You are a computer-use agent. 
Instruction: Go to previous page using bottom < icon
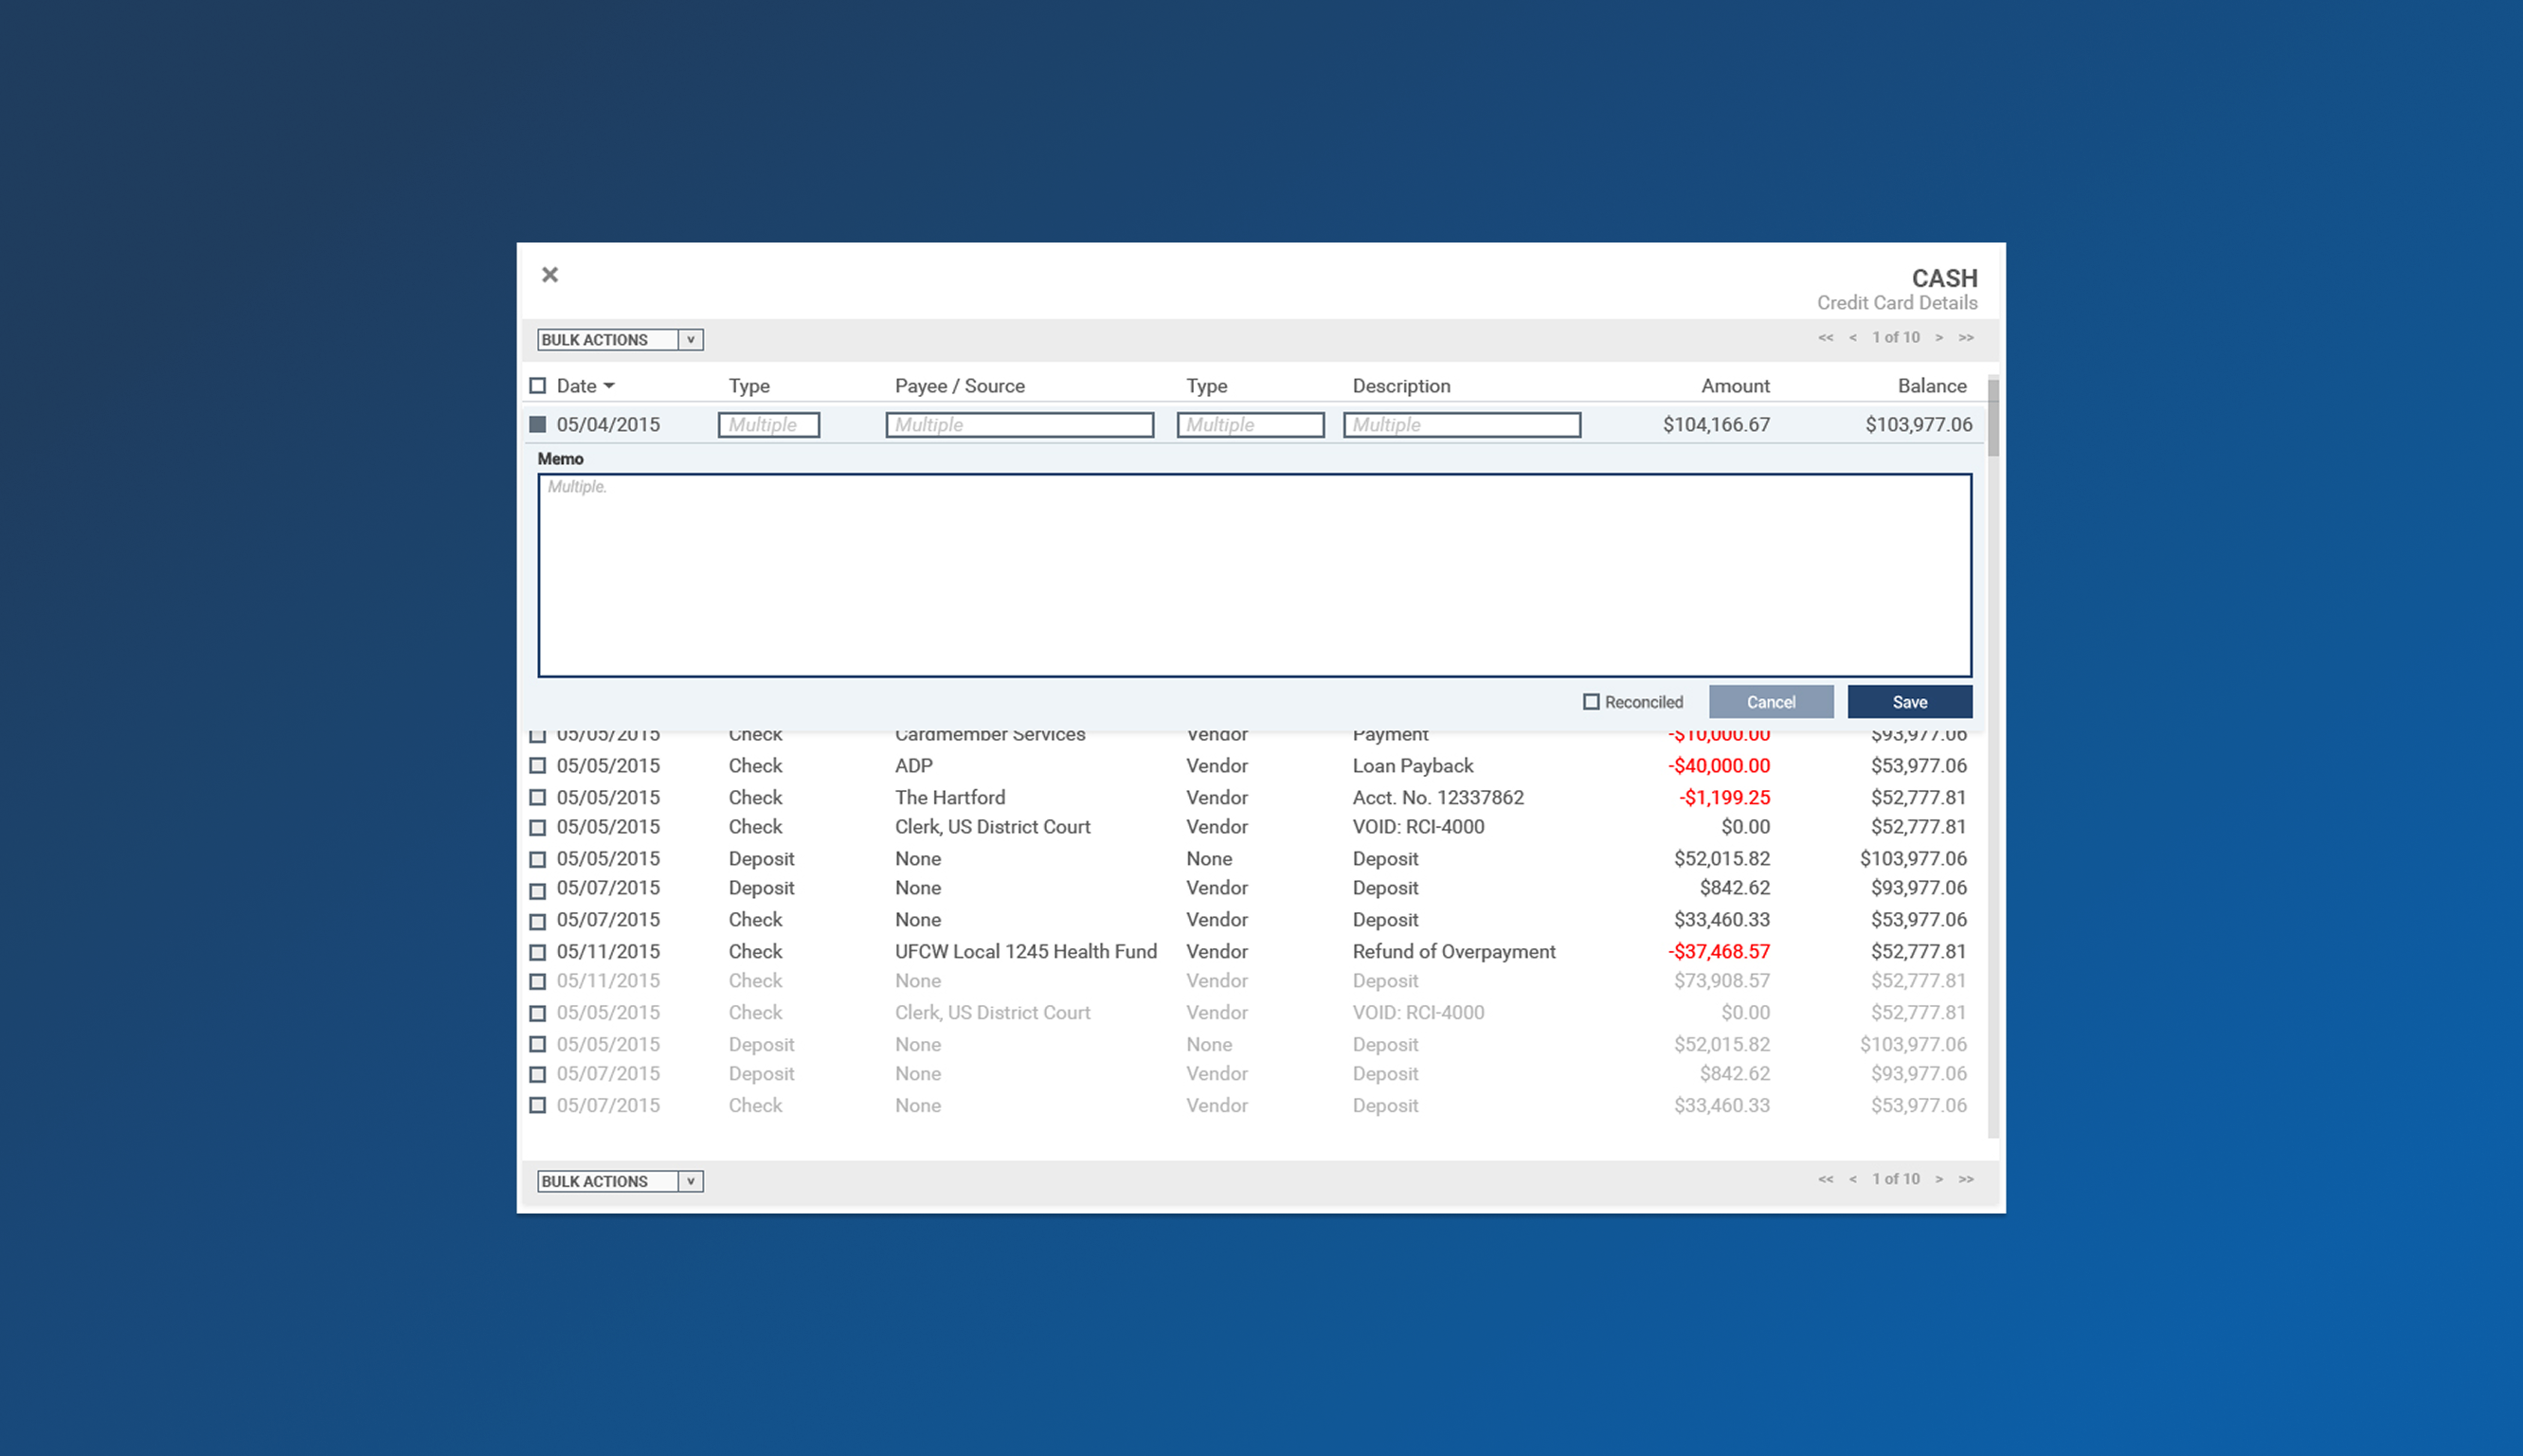(x=1853, y=1179)
